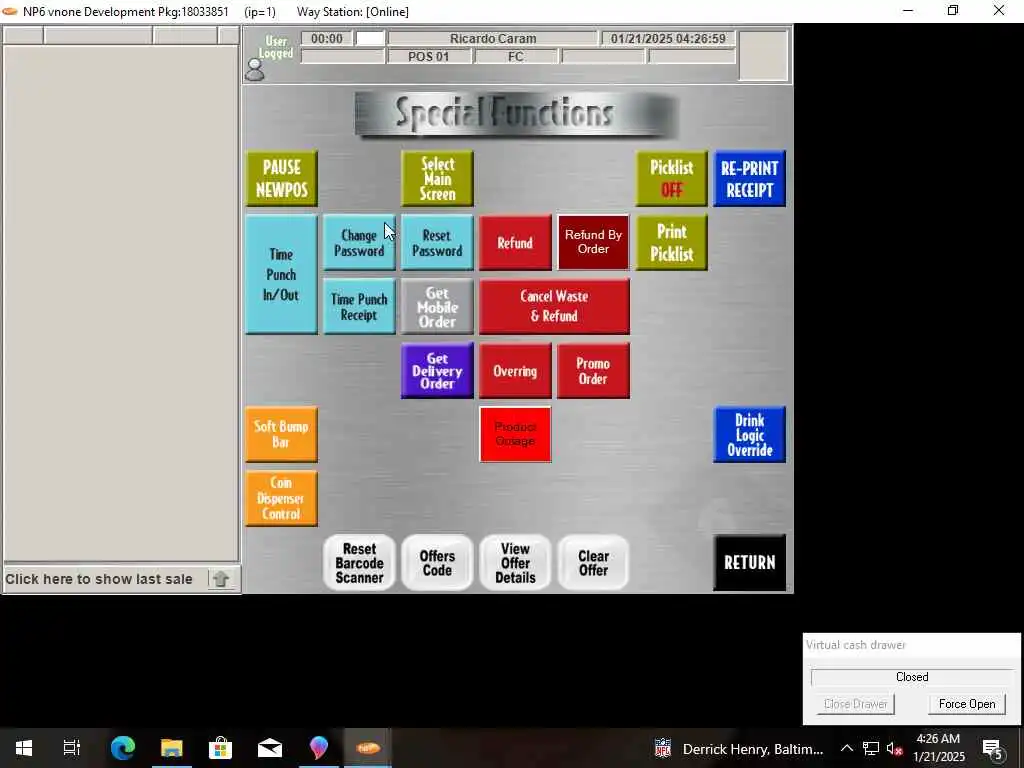Click Get Mobile Order

coord(437,306)
